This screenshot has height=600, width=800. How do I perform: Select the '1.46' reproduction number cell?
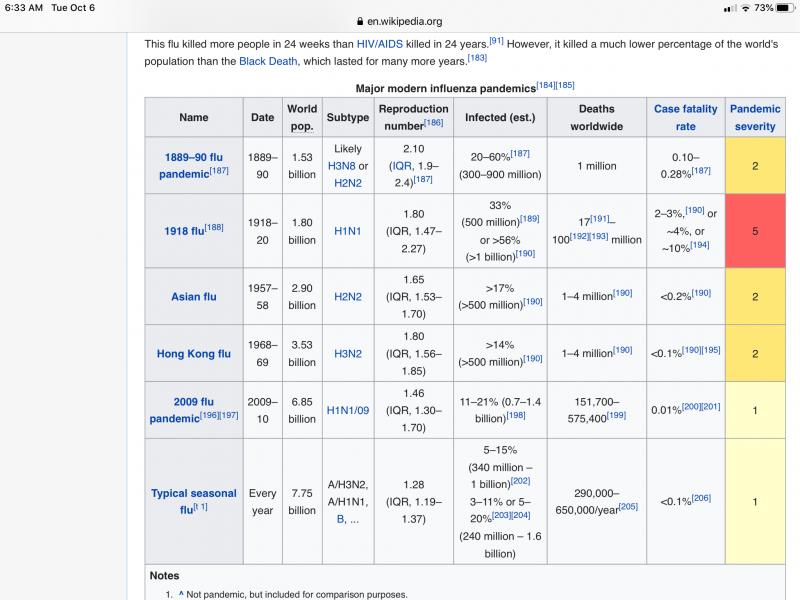click(413, 410)
